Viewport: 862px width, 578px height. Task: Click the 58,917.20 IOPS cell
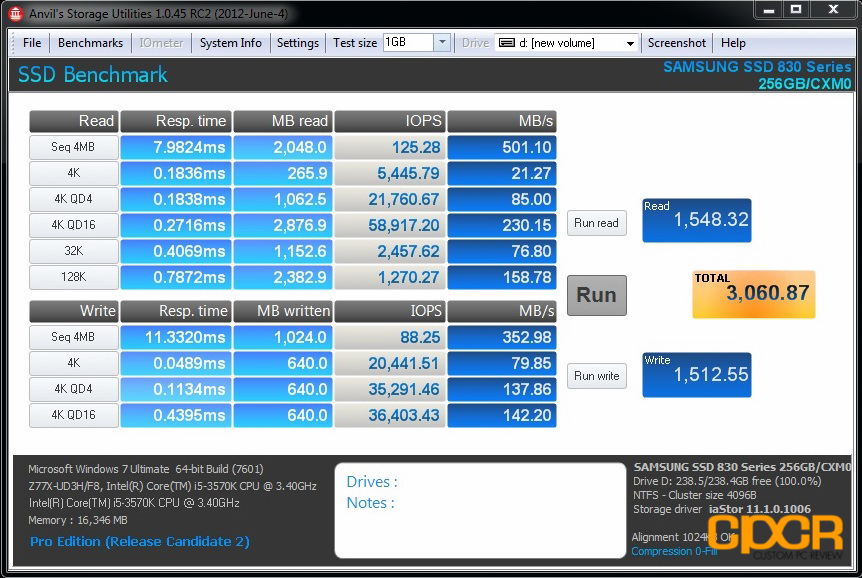click(390, 225)
